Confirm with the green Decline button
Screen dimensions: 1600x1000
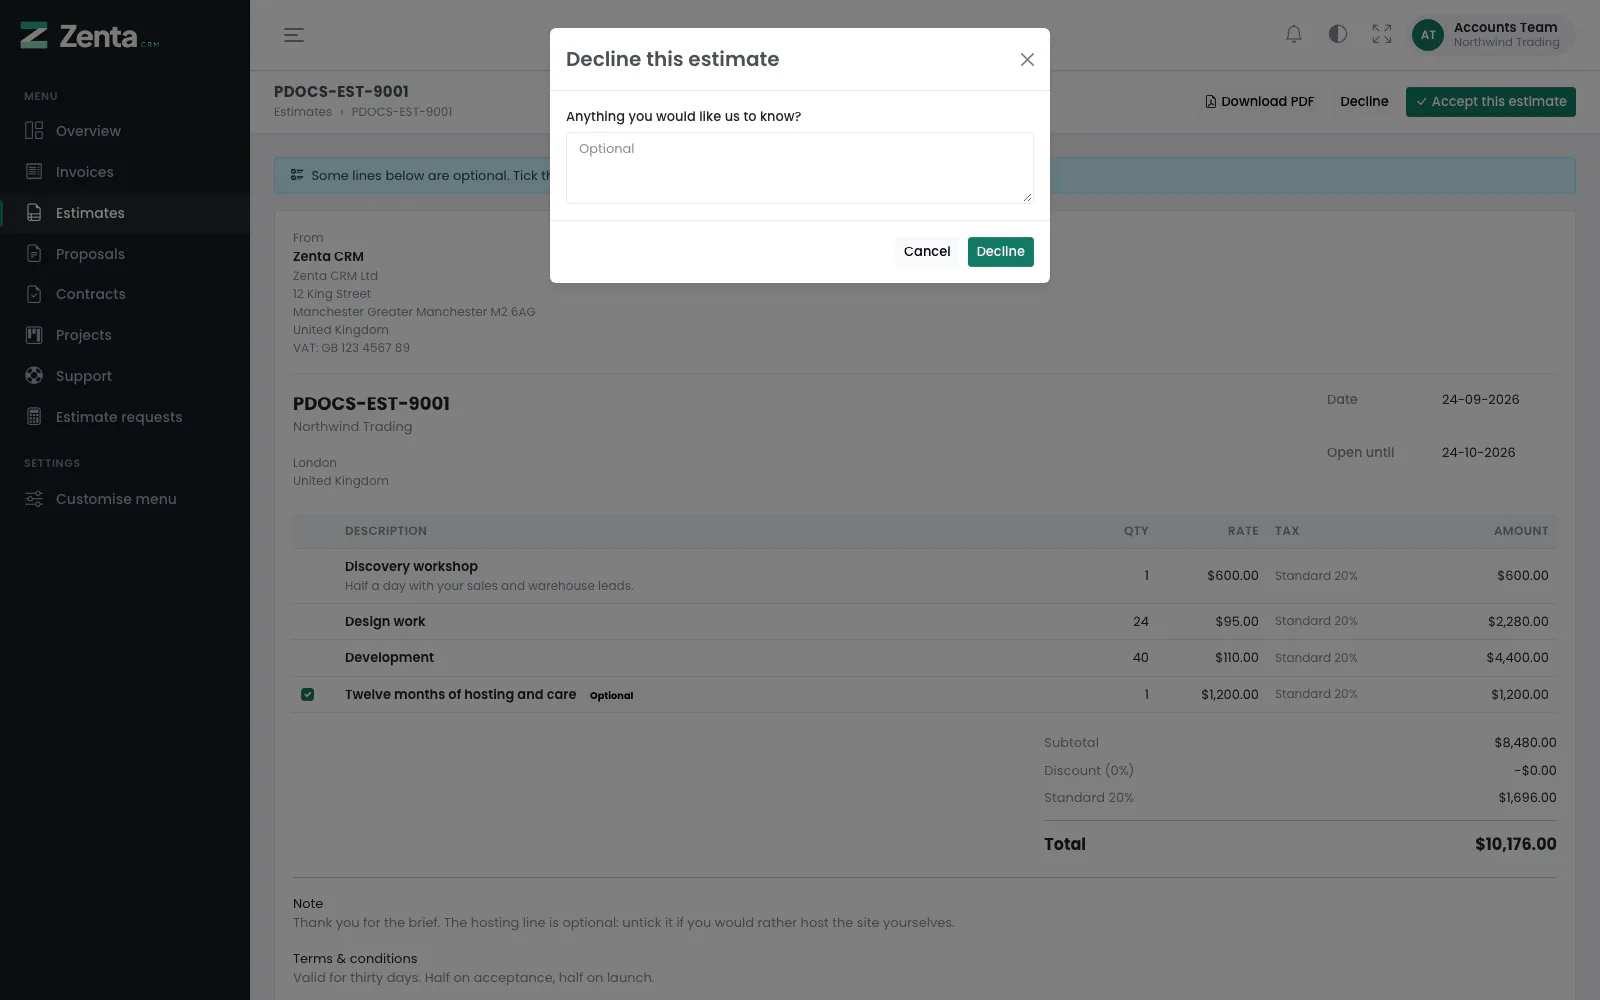tap(1000, 252)
